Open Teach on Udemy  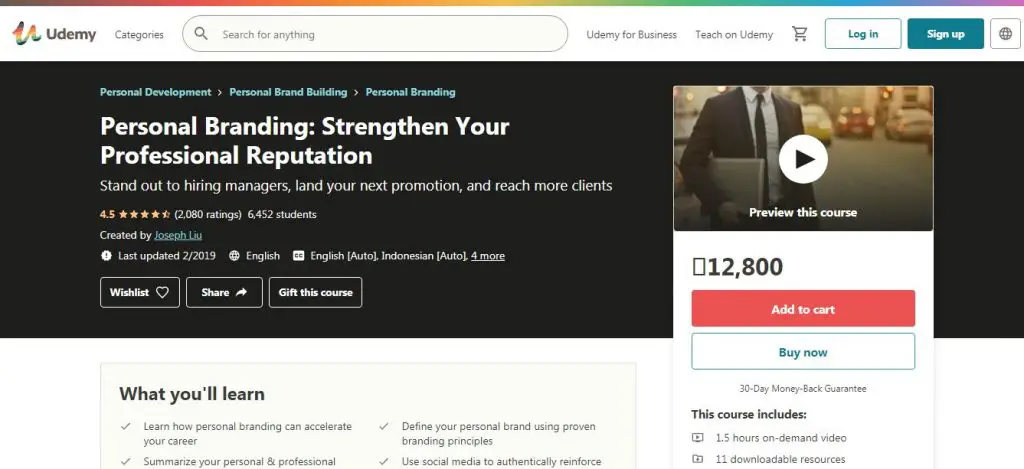[734, 35]
